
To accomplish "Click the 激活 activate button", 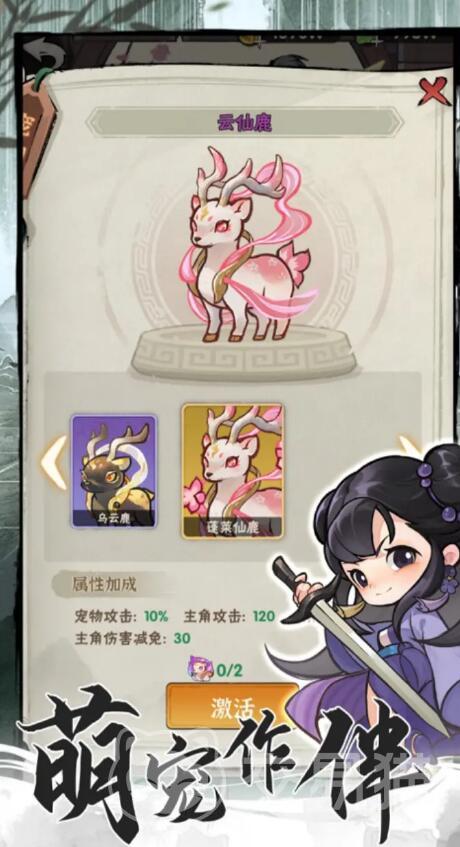I will pyautogui.click(x=232, y=707).
